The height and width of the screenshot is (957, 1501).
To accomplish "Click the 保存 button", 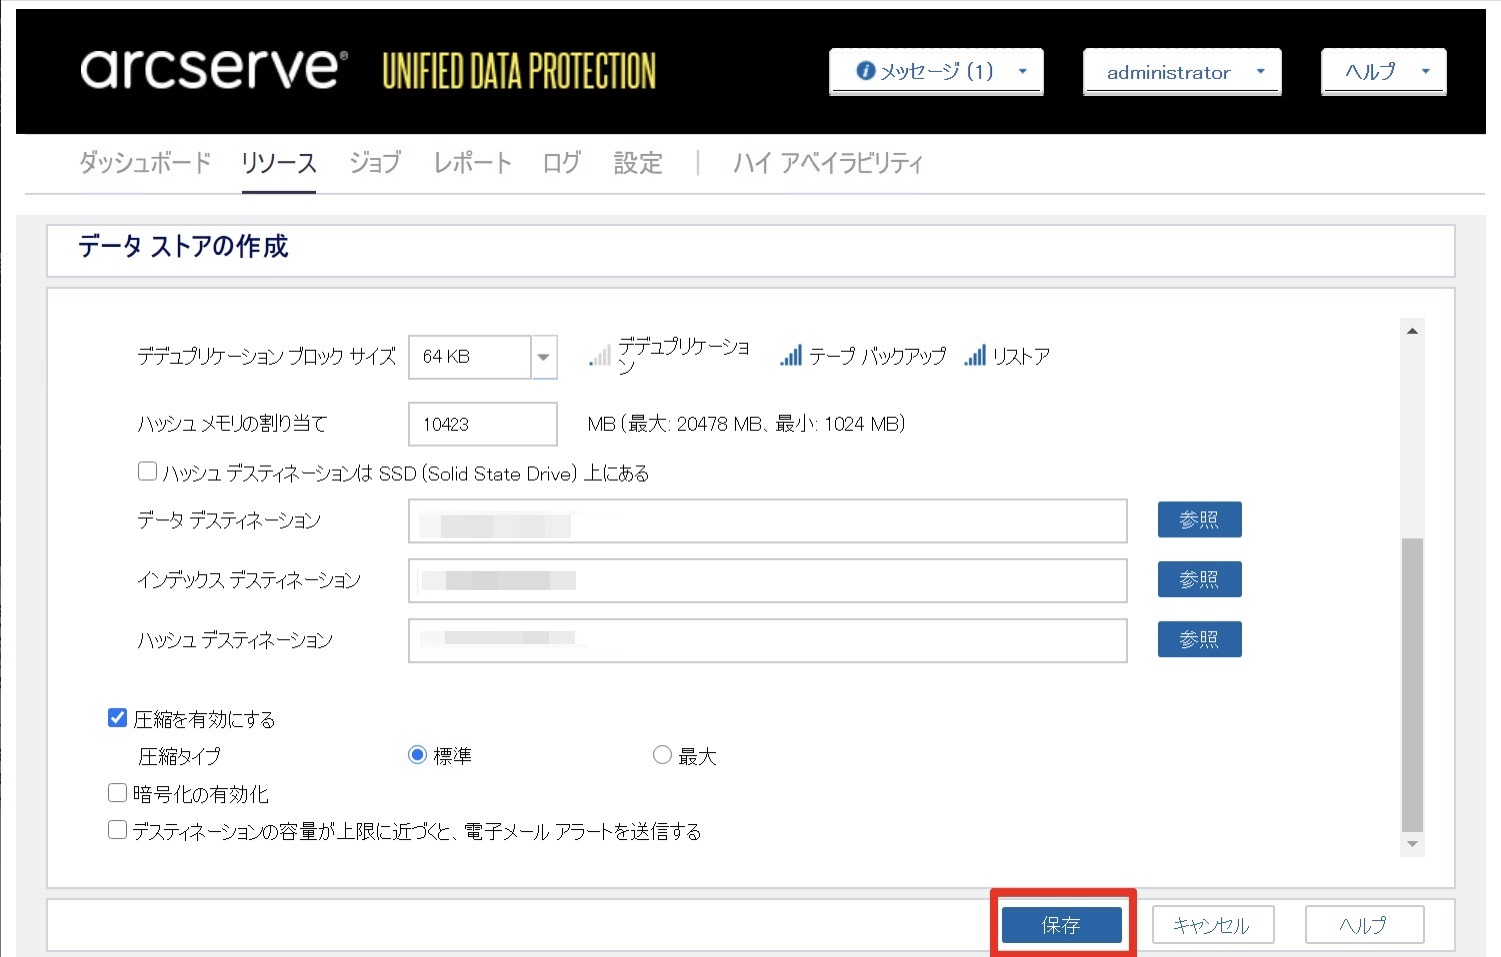I will point(1061,925).
